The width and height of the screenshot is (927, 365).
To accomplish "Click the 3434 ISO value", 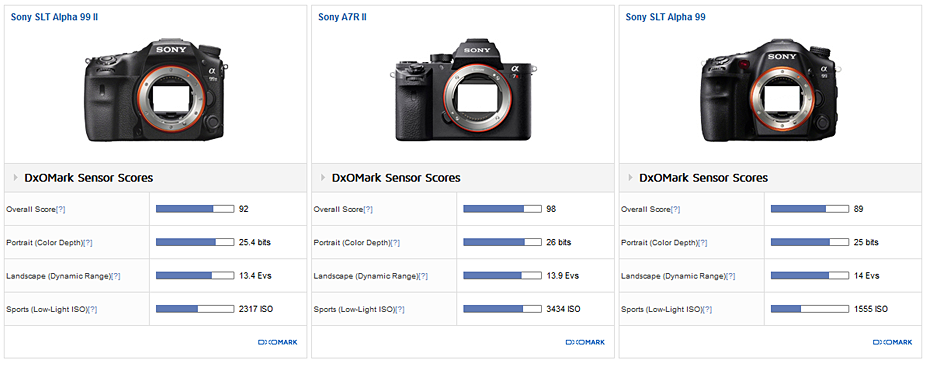I will coord(563,309).
